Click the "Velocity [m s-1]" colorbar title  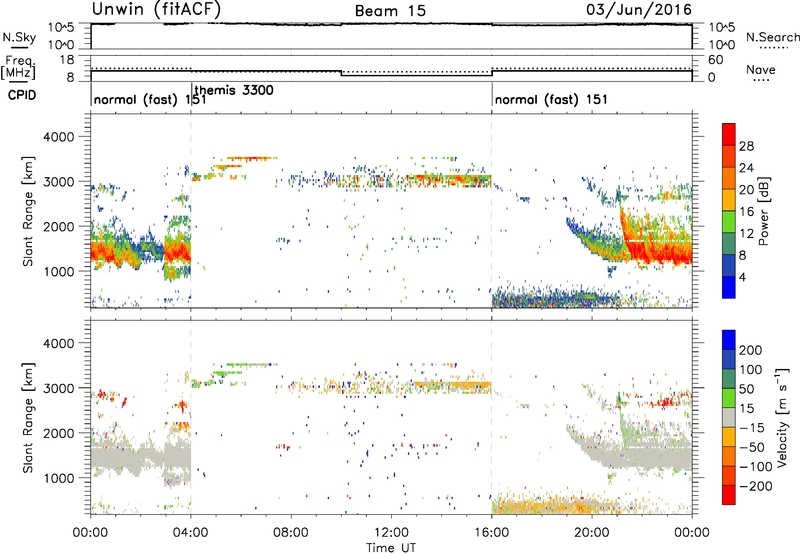[782, 417]
